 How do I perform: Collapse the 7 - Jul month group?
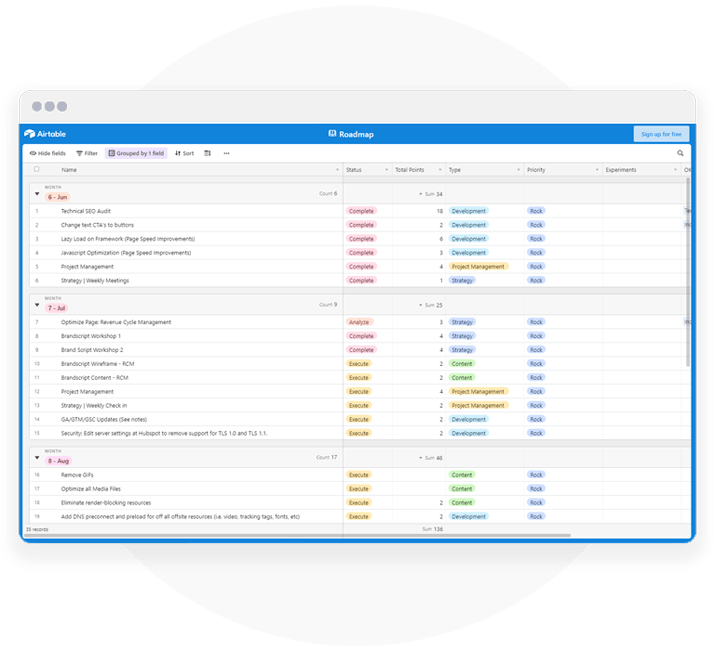tap(37, 304)
